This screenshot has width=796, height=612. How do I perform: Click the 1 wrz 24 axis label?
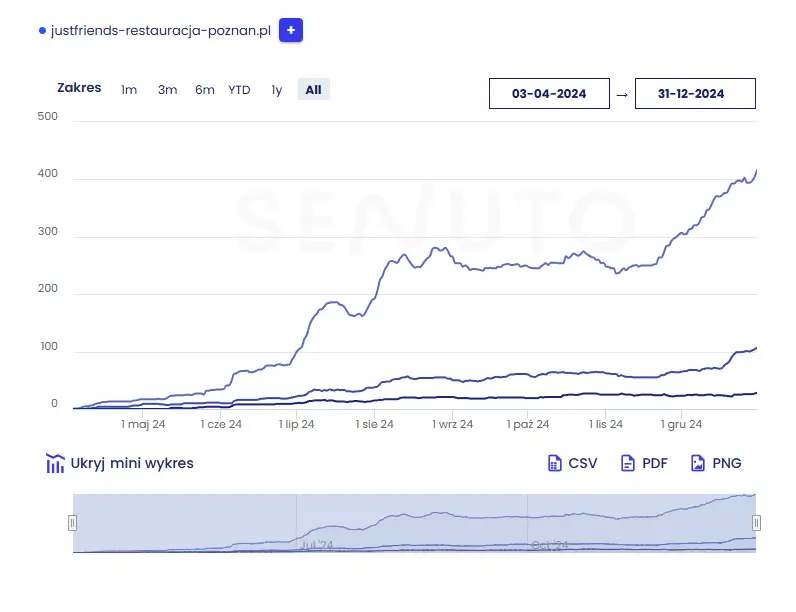tap(452, 424)
